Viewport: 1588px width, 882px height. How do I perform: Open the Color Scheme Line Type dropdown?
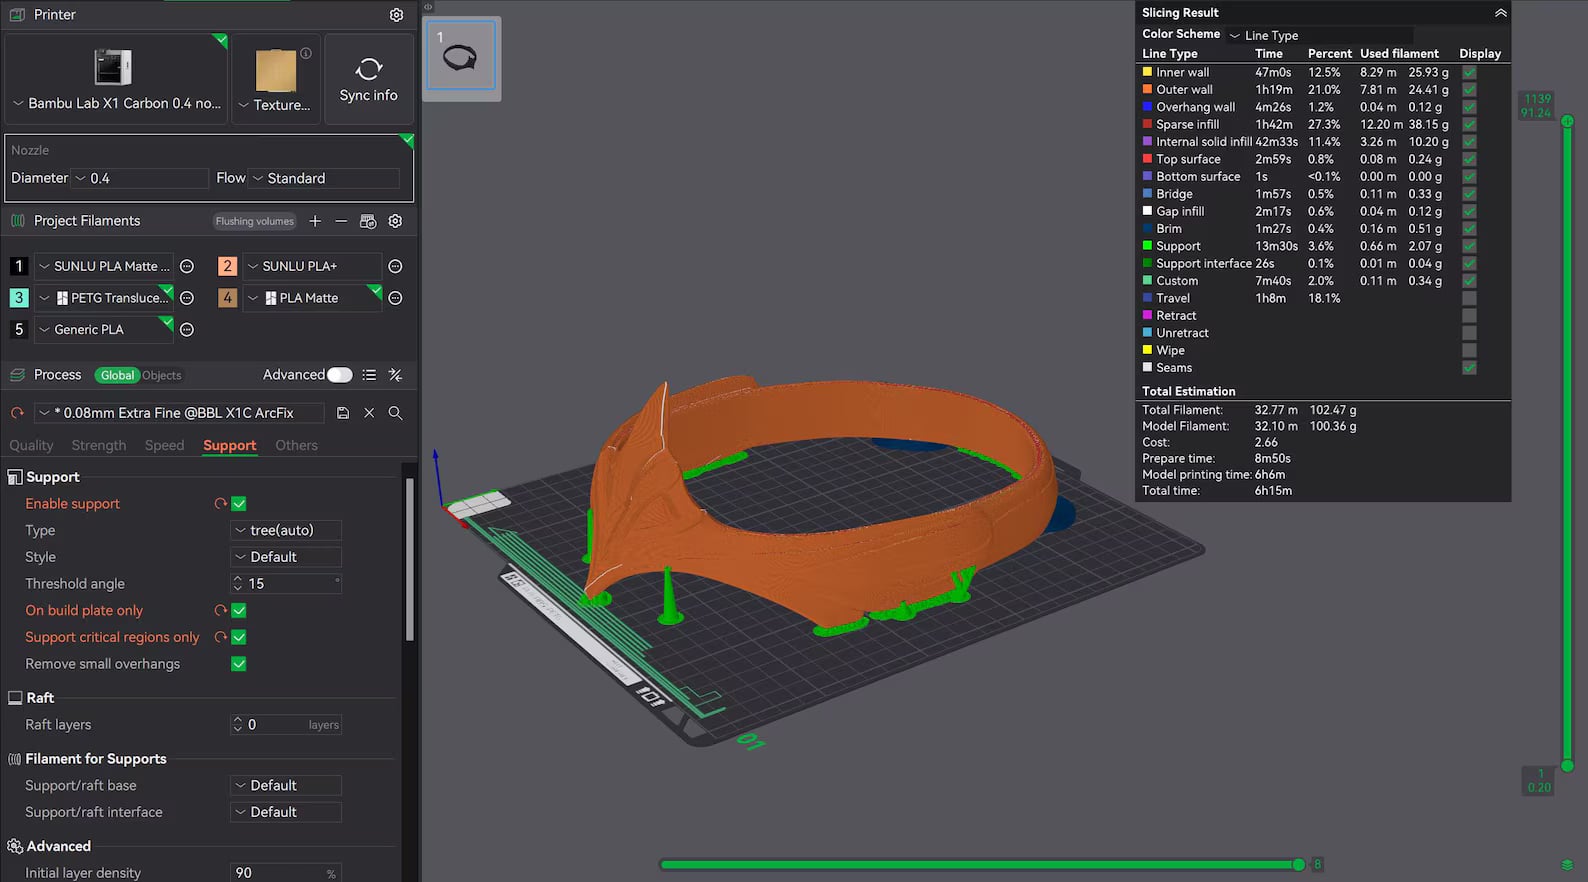[x=1320, y=35]
